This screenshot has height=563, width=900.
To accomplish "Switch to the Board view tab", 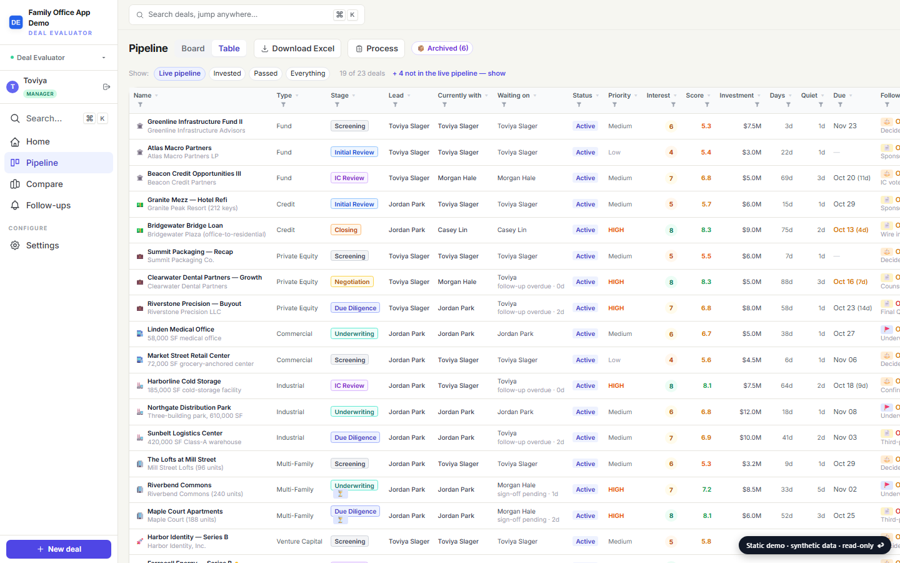I will [193, 48].
